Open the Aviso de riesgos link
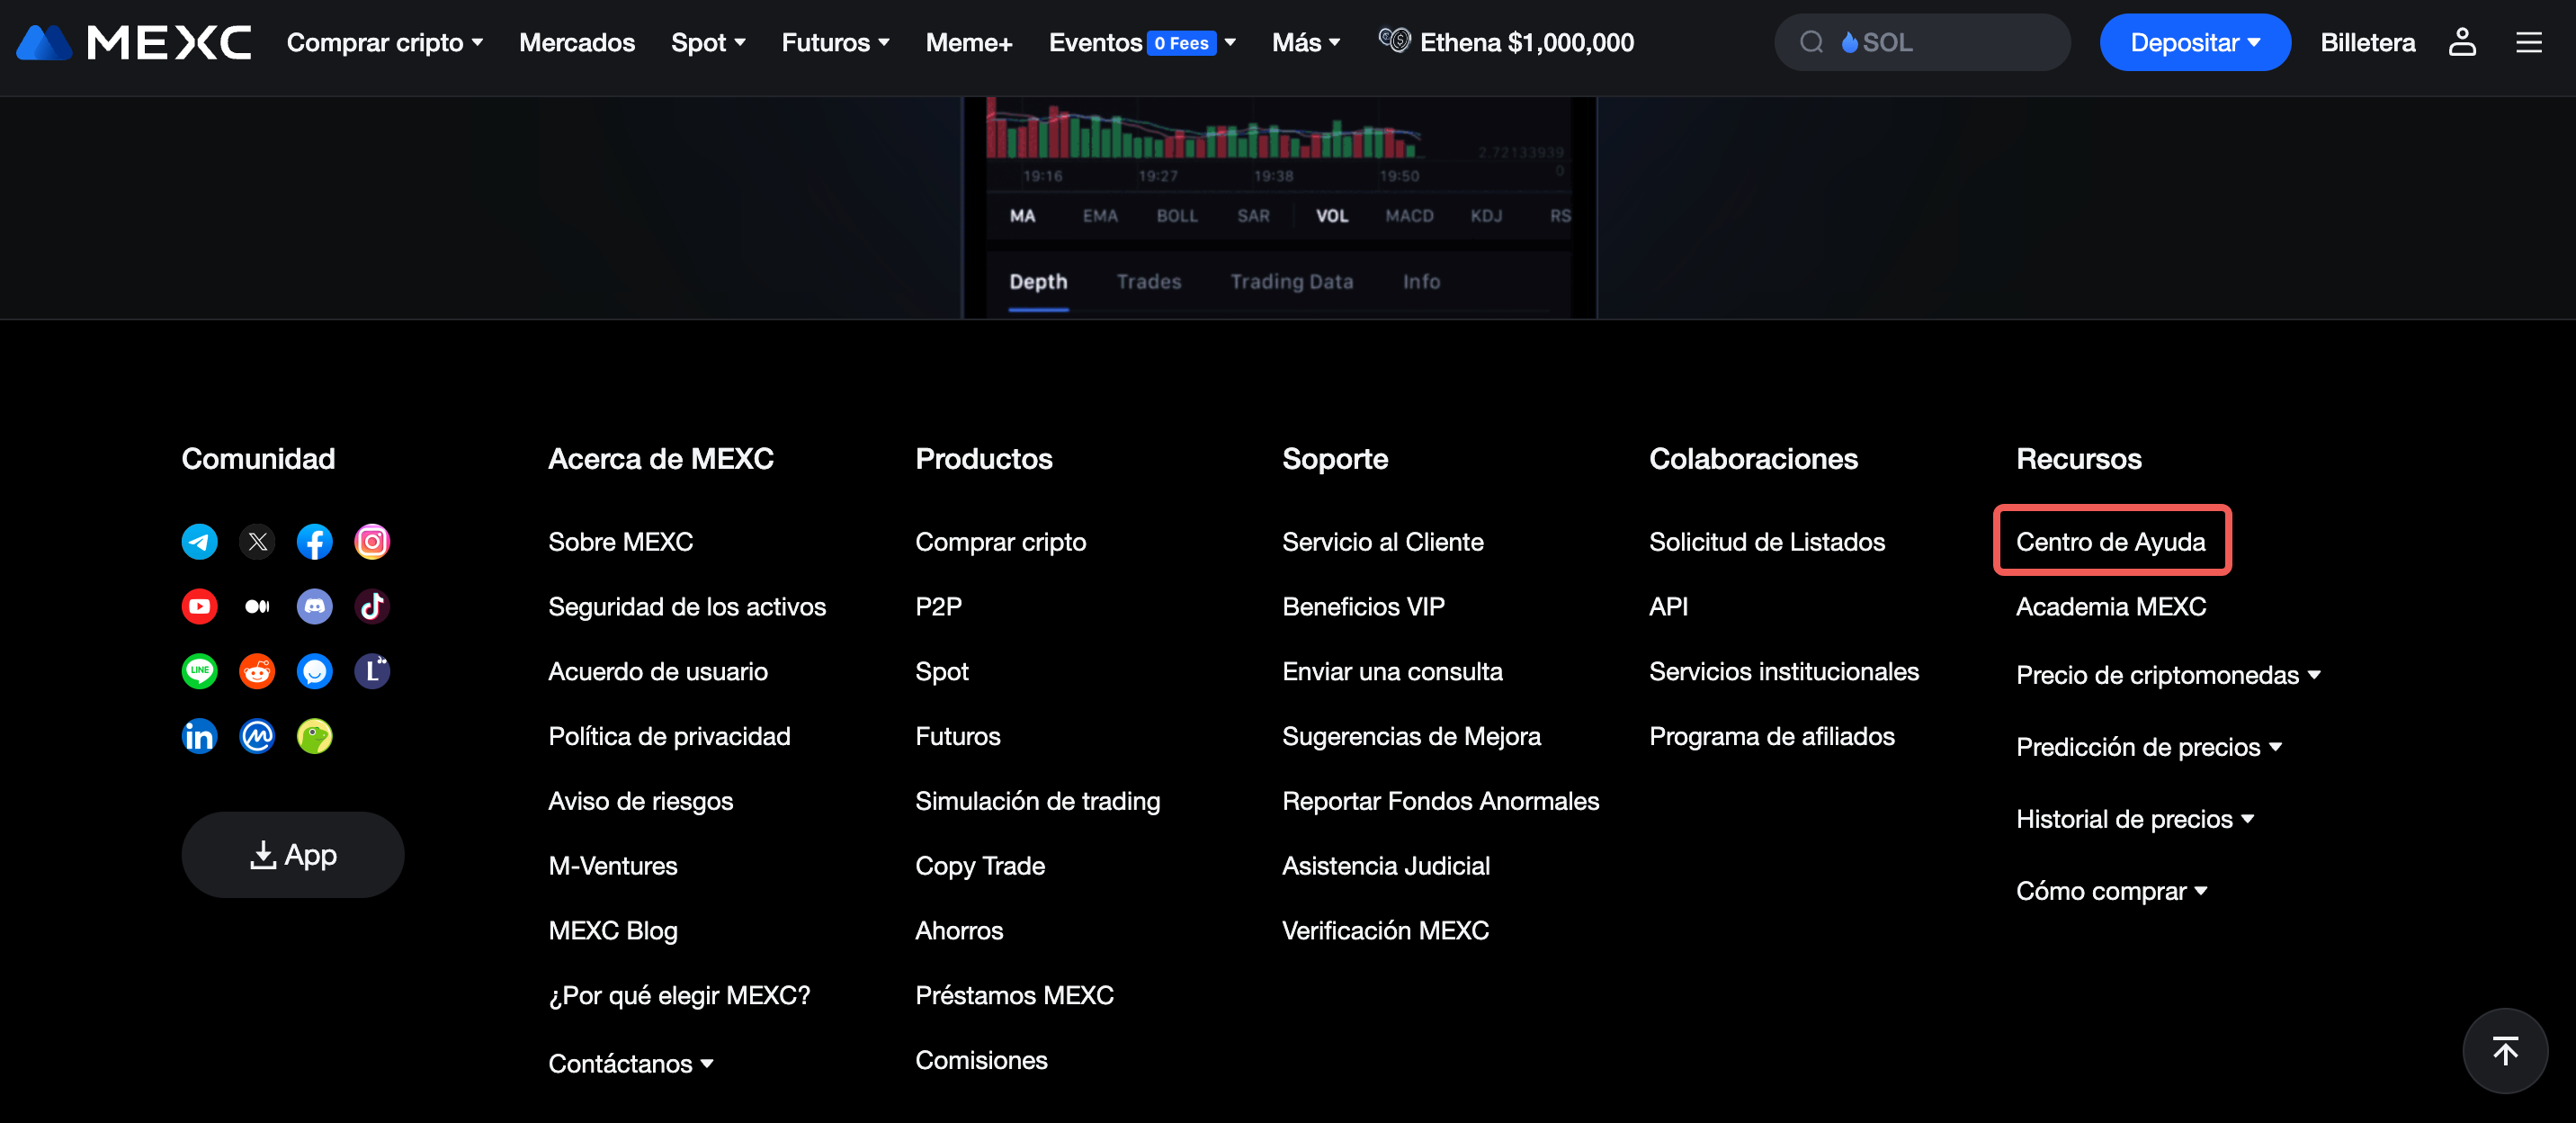Viewport: 2576px width, 1123px height. (640, 801)
